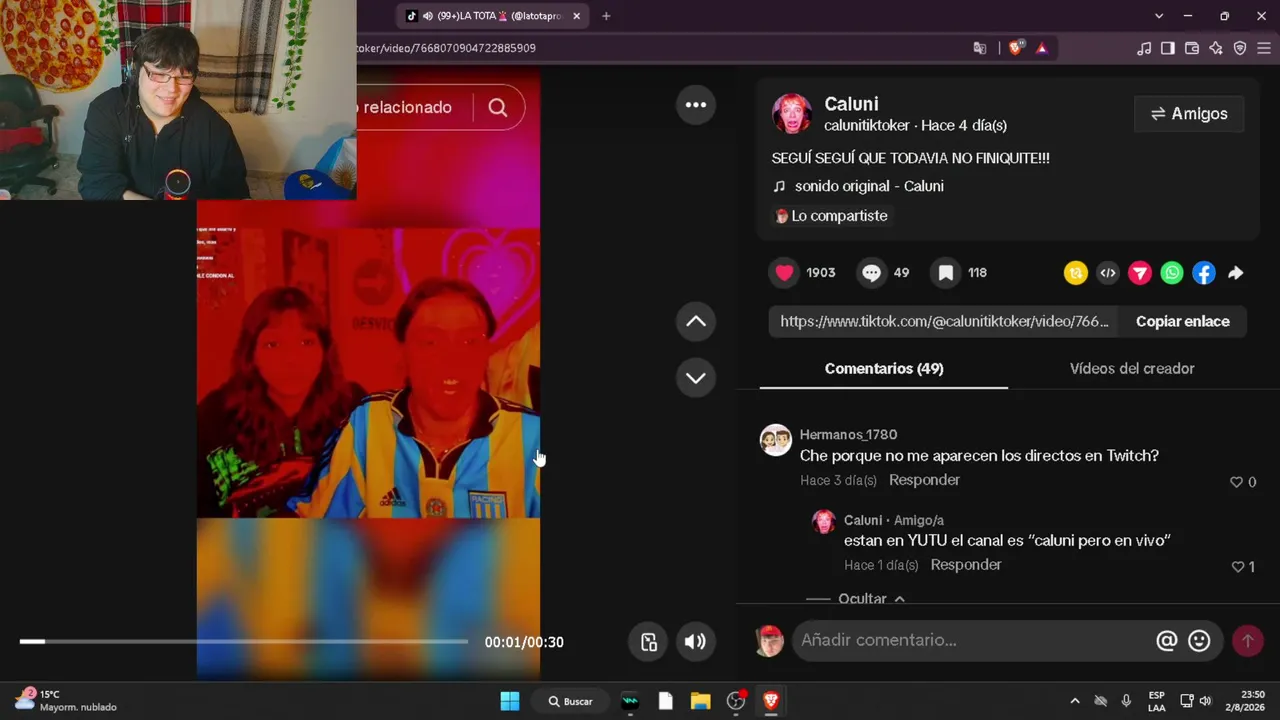The width and height of the screenshot is (1280, 720).
Task: Seek in the video progress bar
Action: pos(243,641)
